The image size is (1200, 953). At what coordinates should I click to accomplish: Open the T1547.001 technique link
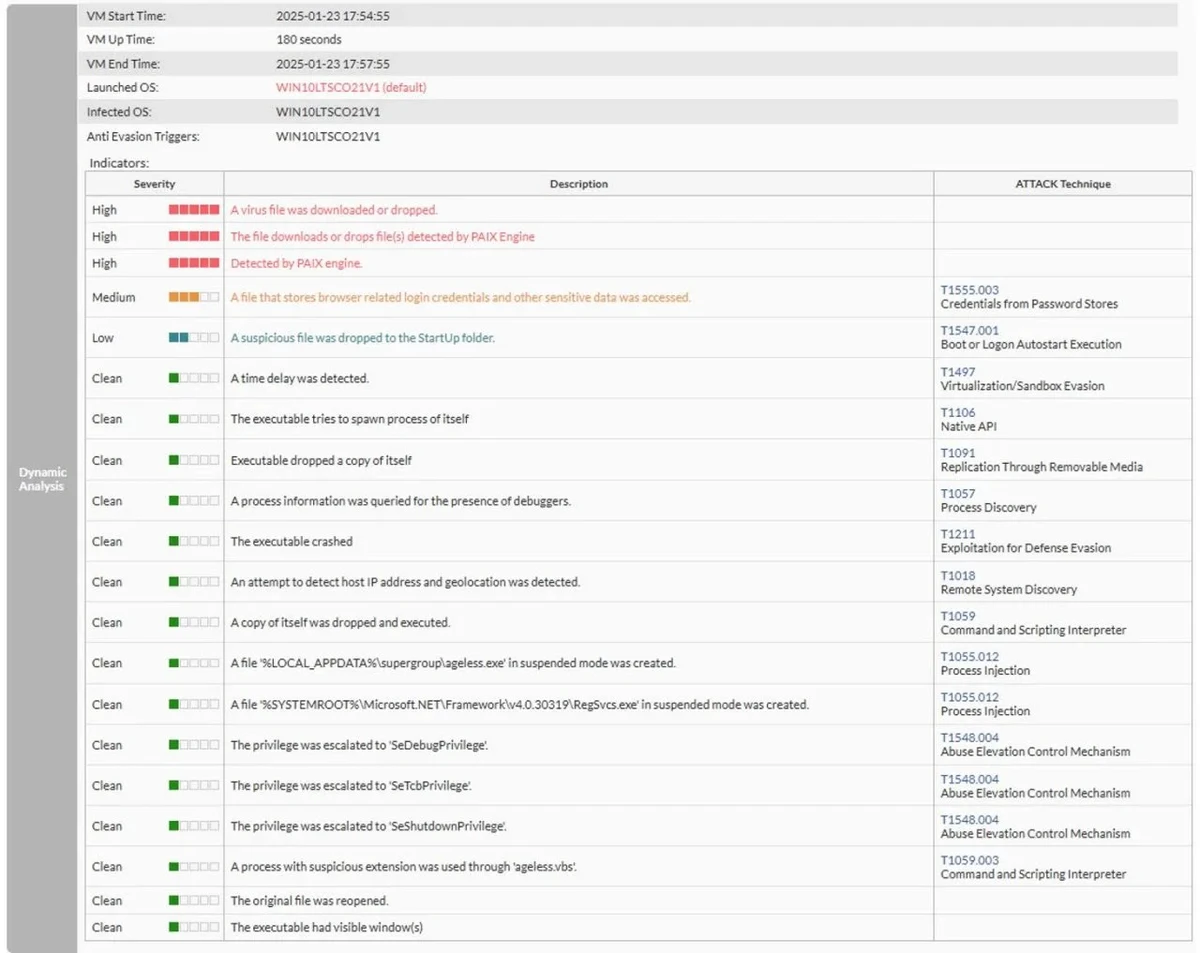pos(969,330)
